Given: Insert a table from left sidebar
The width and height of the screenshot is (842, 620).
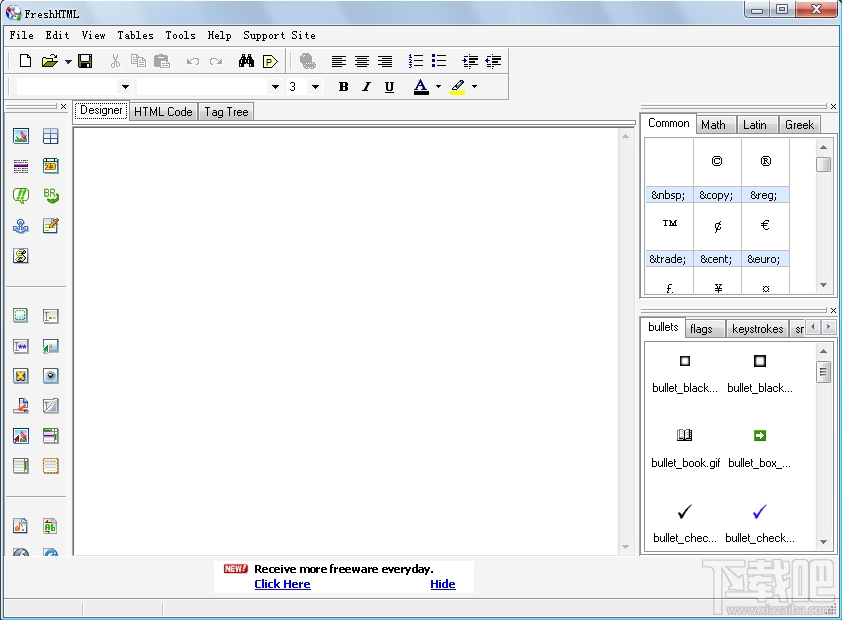Looking at the screenshot, I should (50, 136).
